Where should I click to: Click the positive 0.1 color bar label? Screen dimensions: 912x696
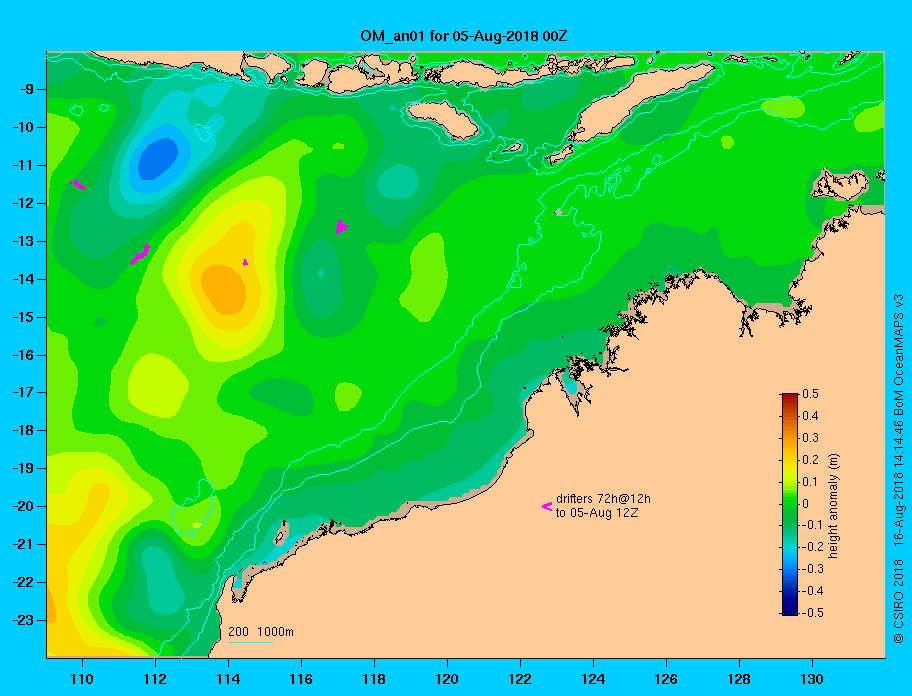[811, 481]
